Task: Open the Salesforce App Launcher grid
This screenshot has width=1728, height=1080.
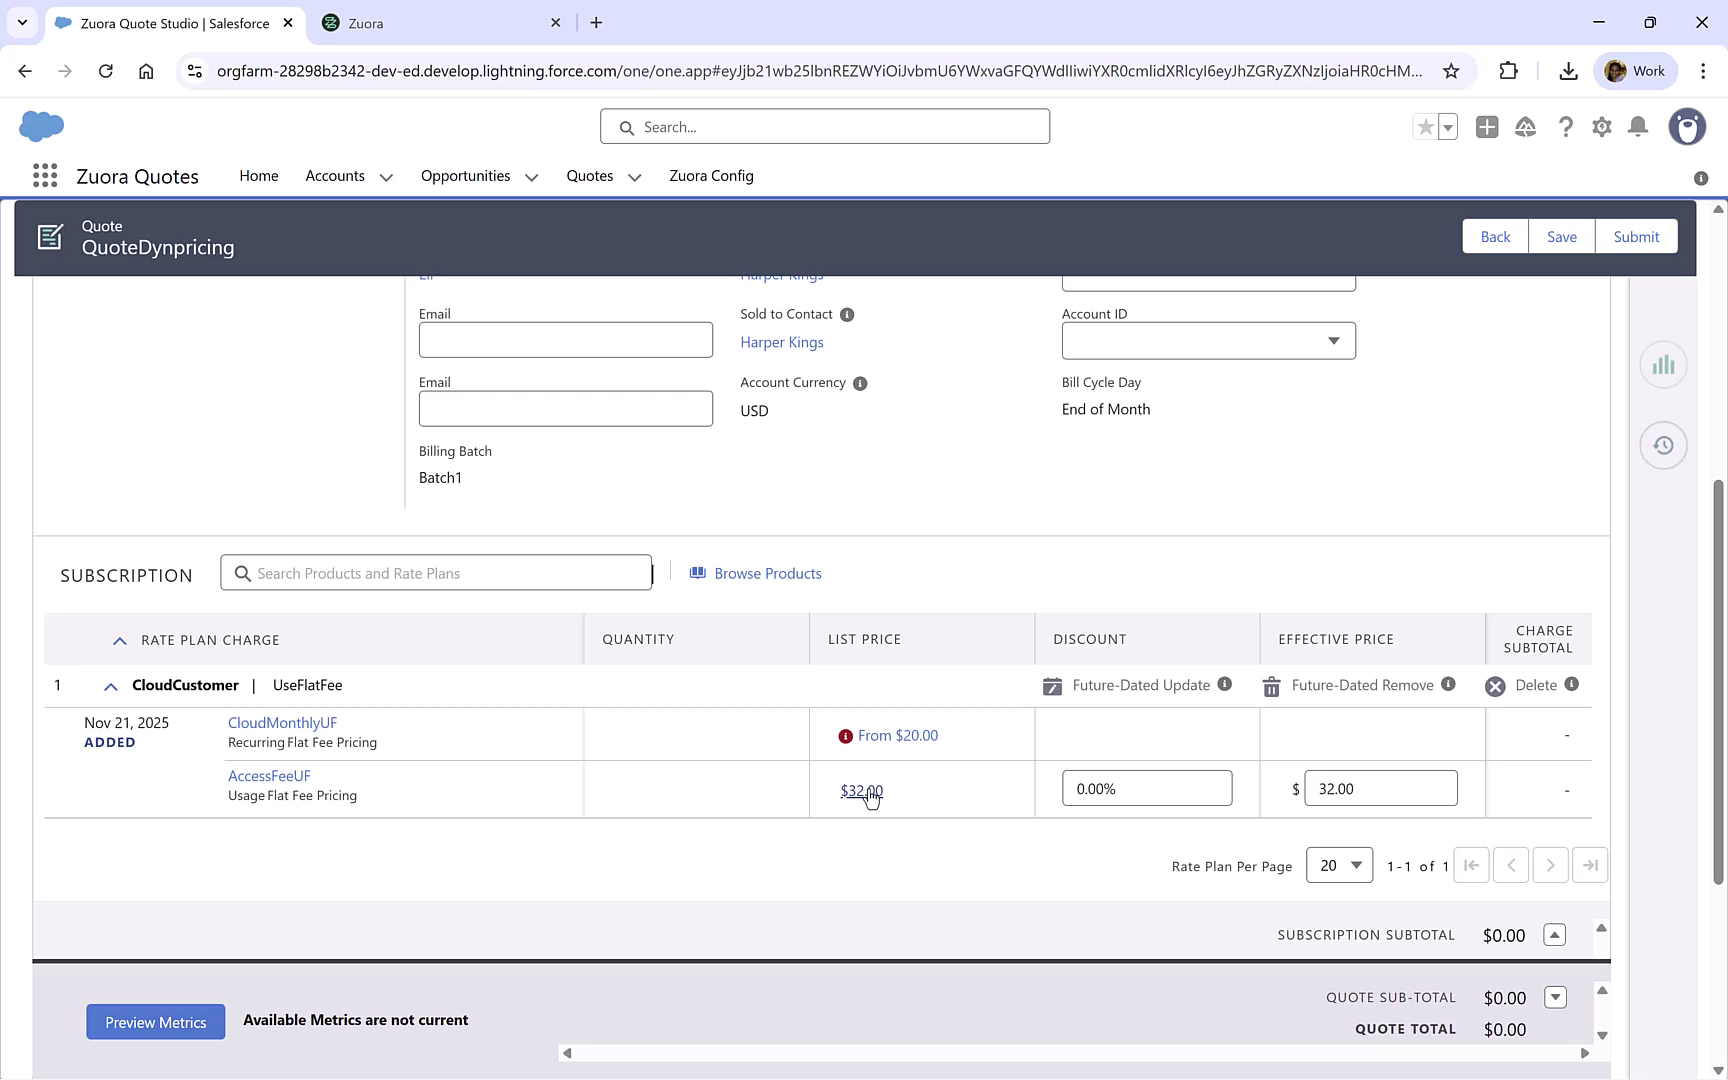Action: click(44, 175)
